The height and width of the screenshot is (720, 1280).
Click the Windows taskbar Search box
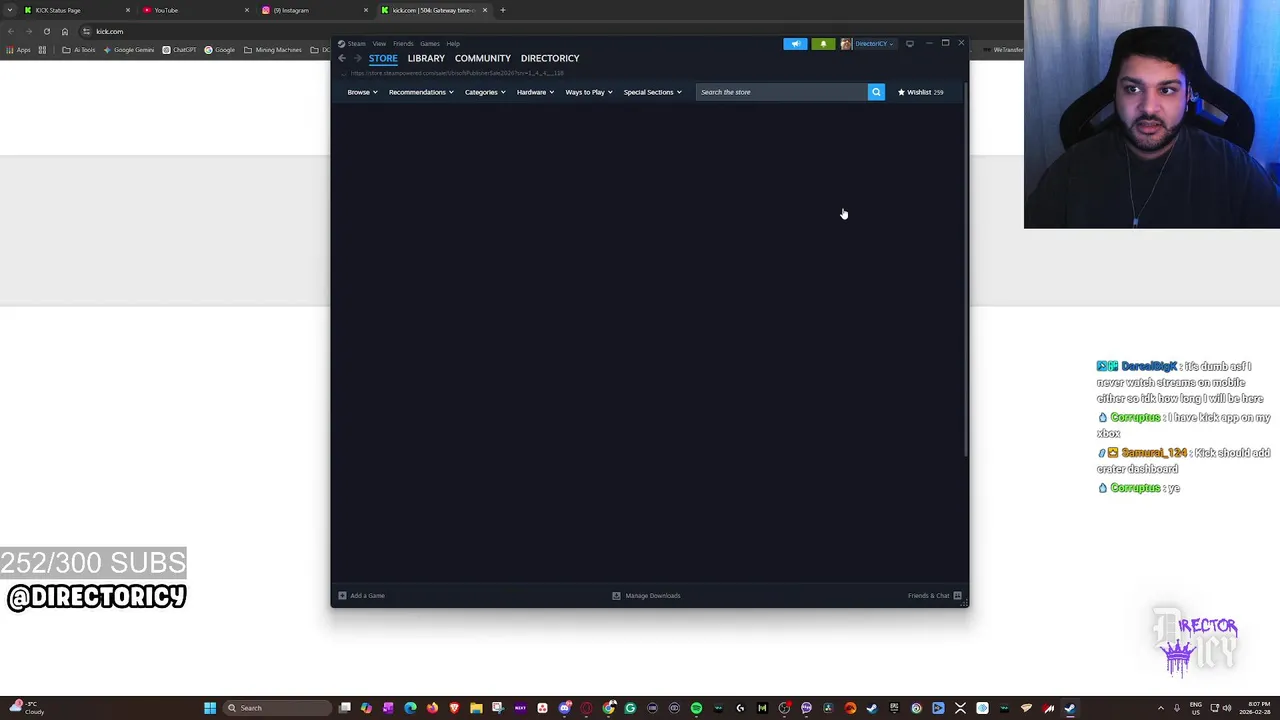276,708
